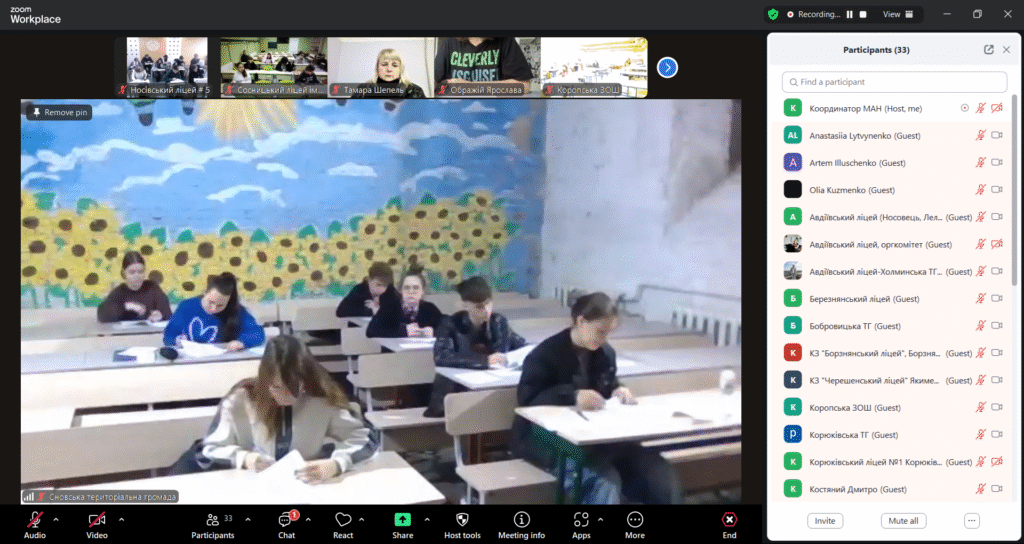The height and width of the screenshot is (544, 1024).
Task: Pause the meeting recording
Action: [850, 14]
